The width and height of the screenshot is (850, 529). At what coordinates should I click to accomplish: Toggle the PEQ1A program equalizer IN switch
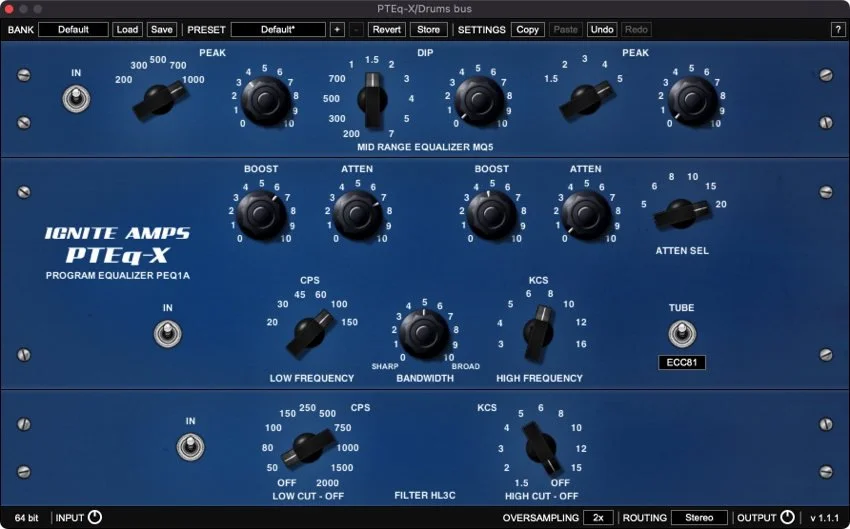(x=168, y=334)
